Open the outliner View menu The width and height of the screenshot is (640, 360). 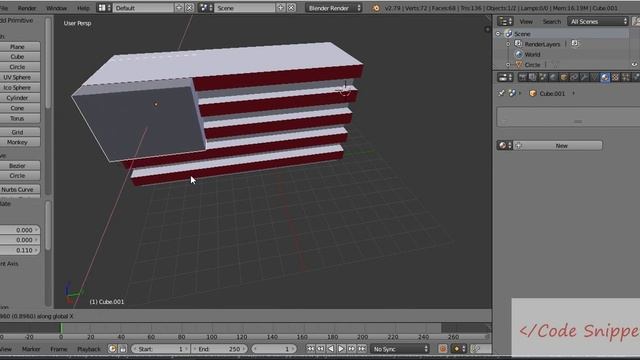(526, 21)
